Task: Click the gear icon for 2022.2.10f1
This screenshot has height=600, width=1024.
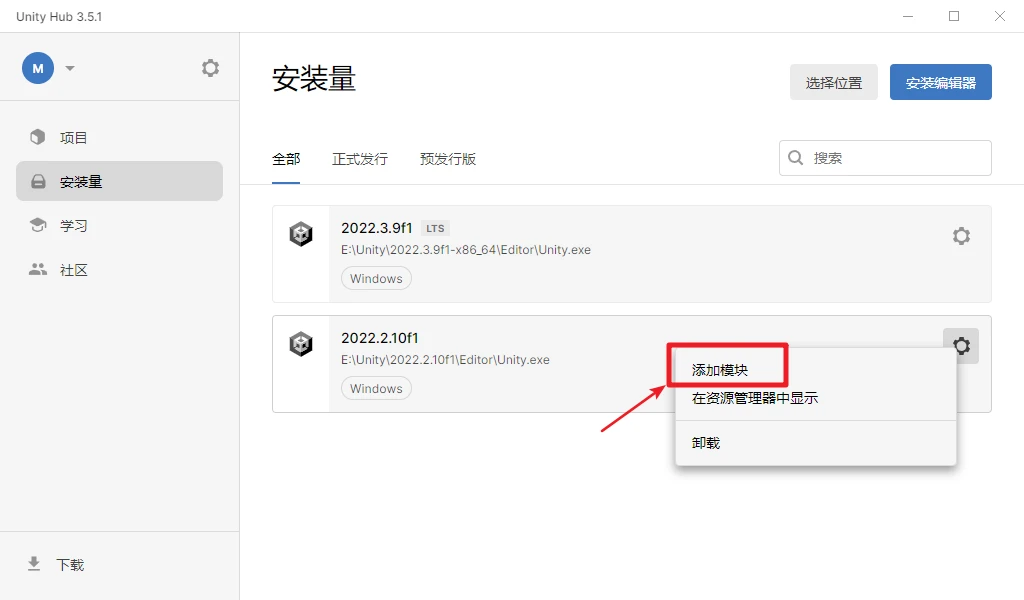Action: tap(961, 345)
